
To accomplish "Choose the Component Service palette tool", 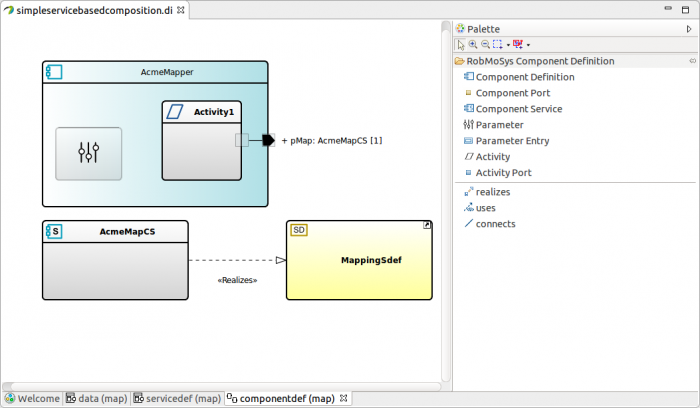I will tap(518, 109).
